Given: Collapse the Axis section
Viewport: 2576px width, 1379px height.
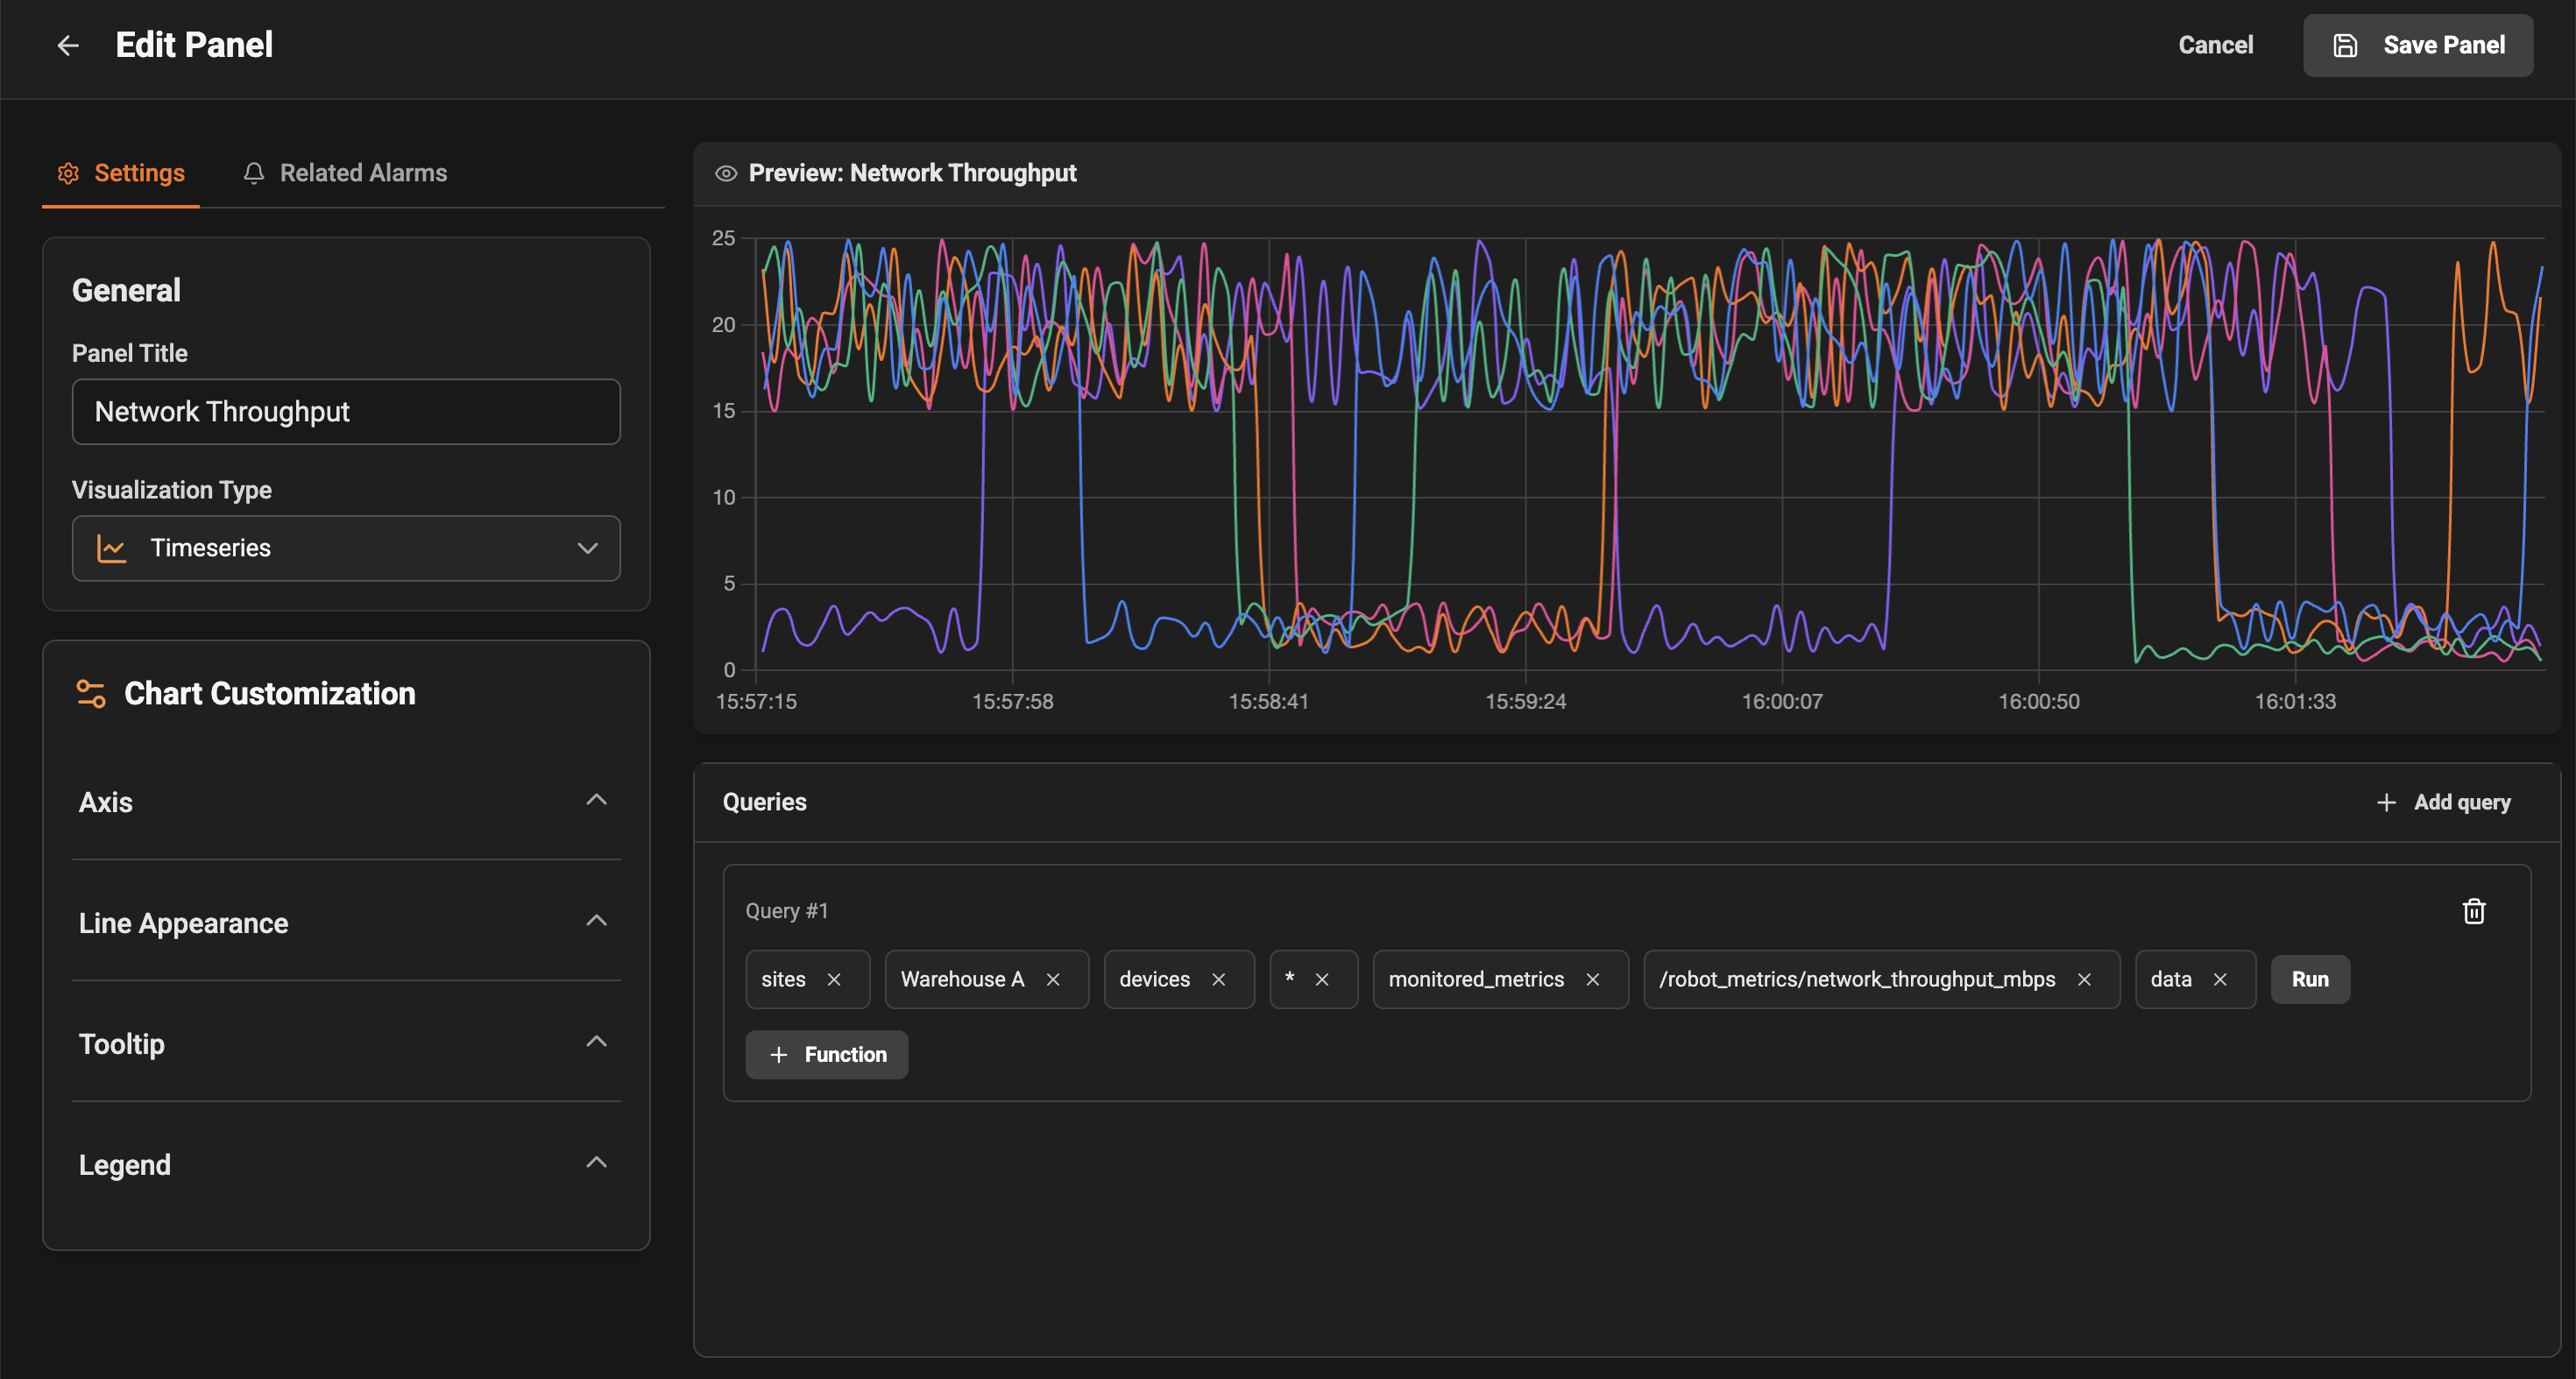Looking at the screenshot, I should (596, 800).
